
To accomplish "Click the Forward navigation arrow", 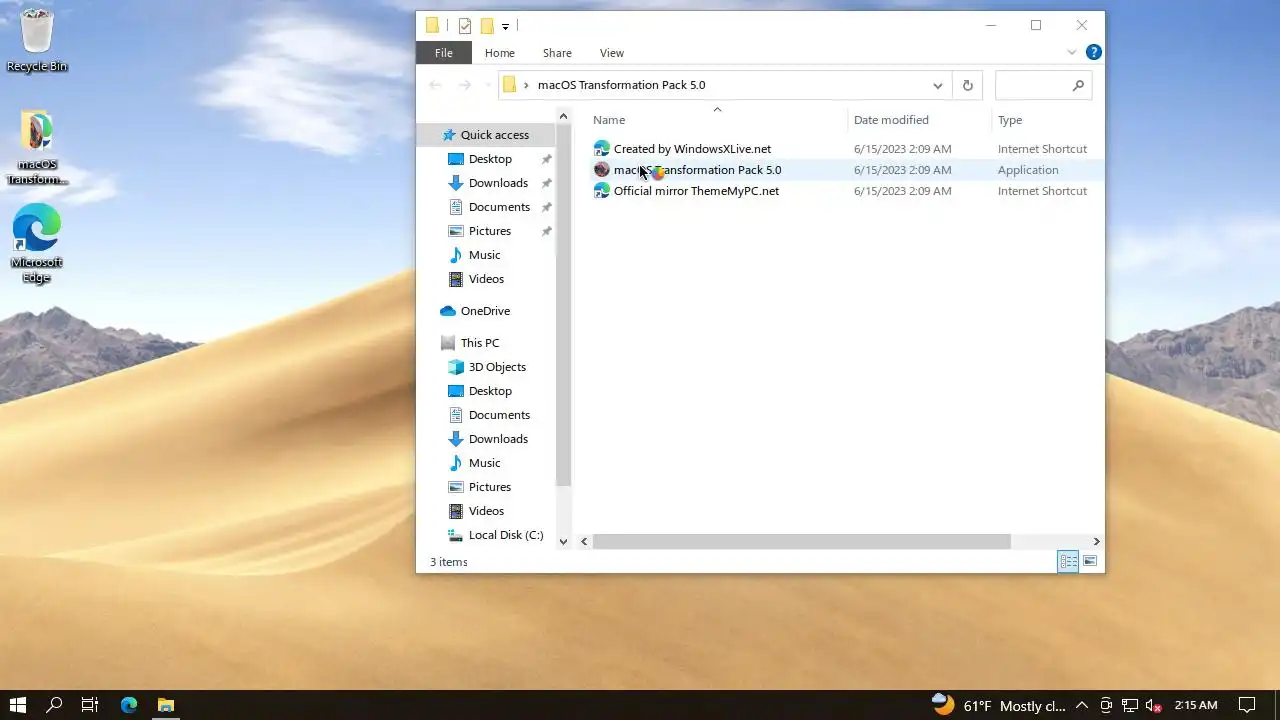I will [464, 85].
